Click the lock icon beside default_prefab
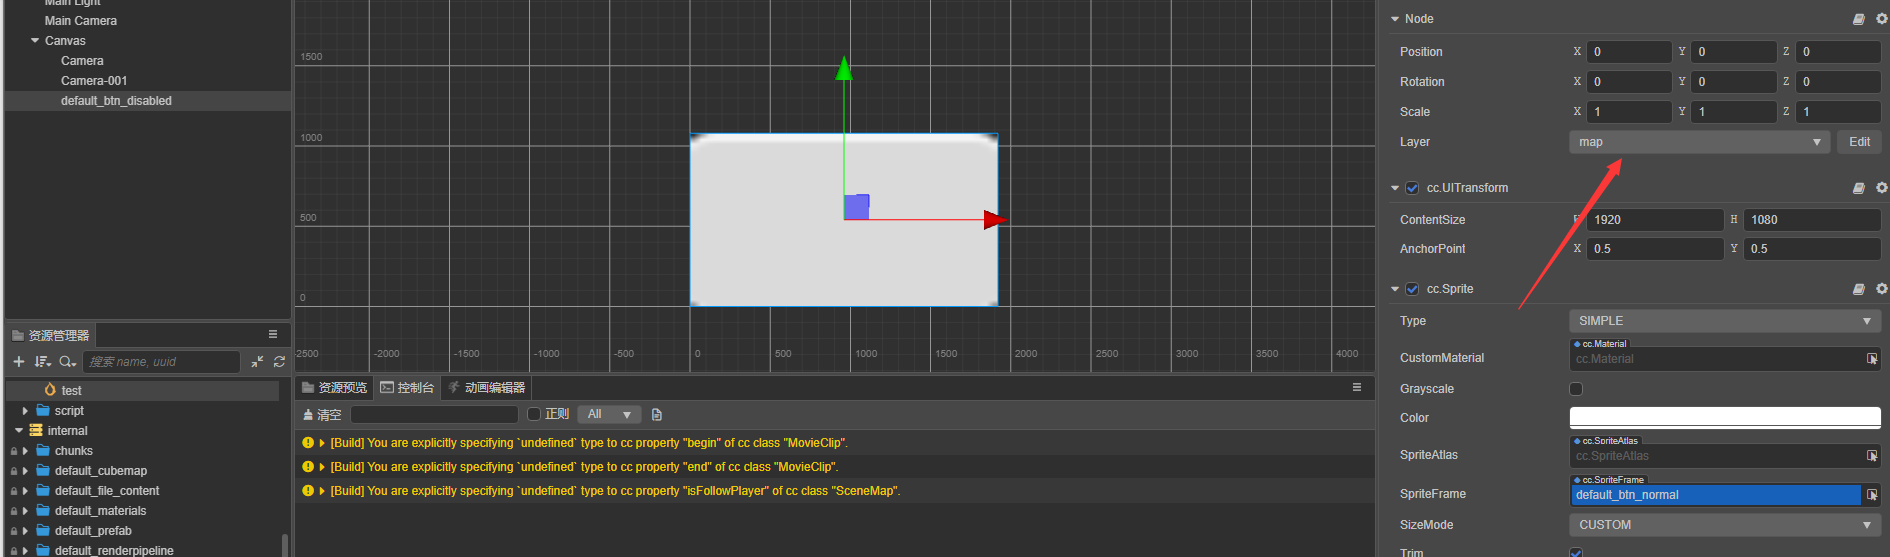Viewport: 1890px width, 557px height. pyautogui.click(x=14, y=531)
